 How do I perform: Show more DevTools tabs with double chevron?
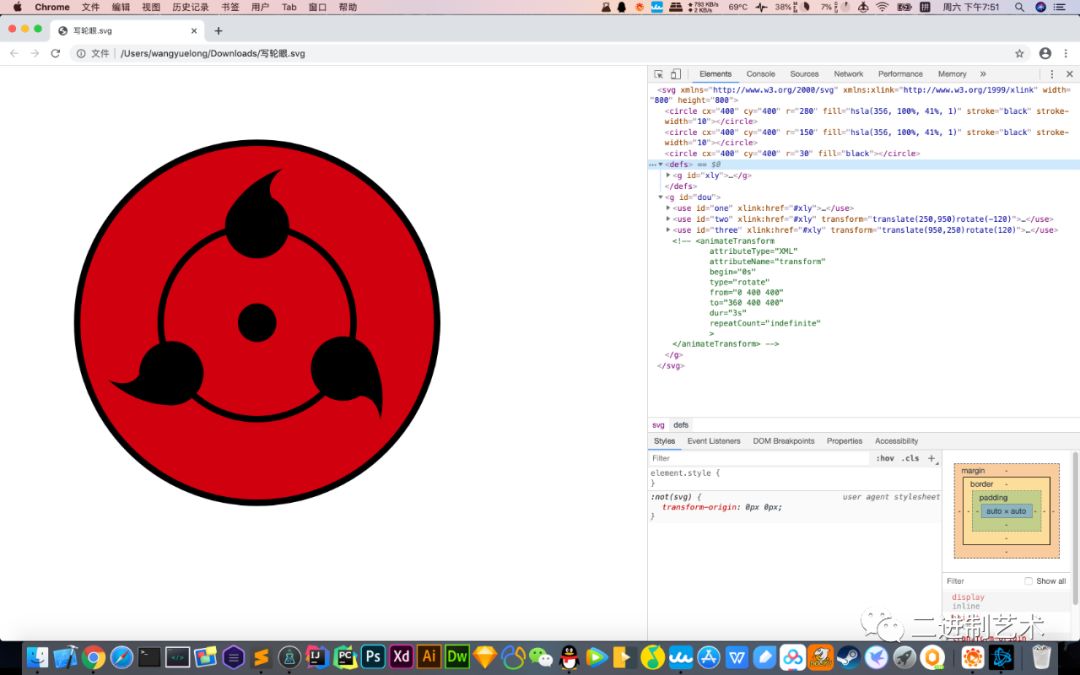pyautogui.click(x=983, y=74)
